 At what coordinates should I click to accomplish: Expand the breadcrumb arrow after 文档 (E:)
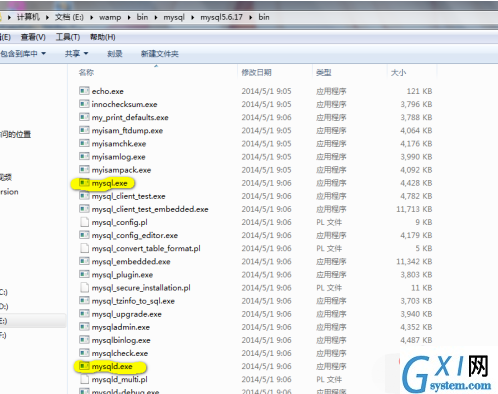point(91,17)
